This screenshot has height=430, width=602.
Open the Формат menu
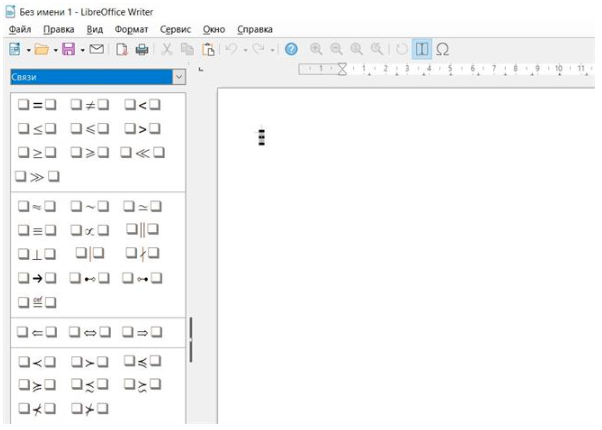(x=131, y=29)
